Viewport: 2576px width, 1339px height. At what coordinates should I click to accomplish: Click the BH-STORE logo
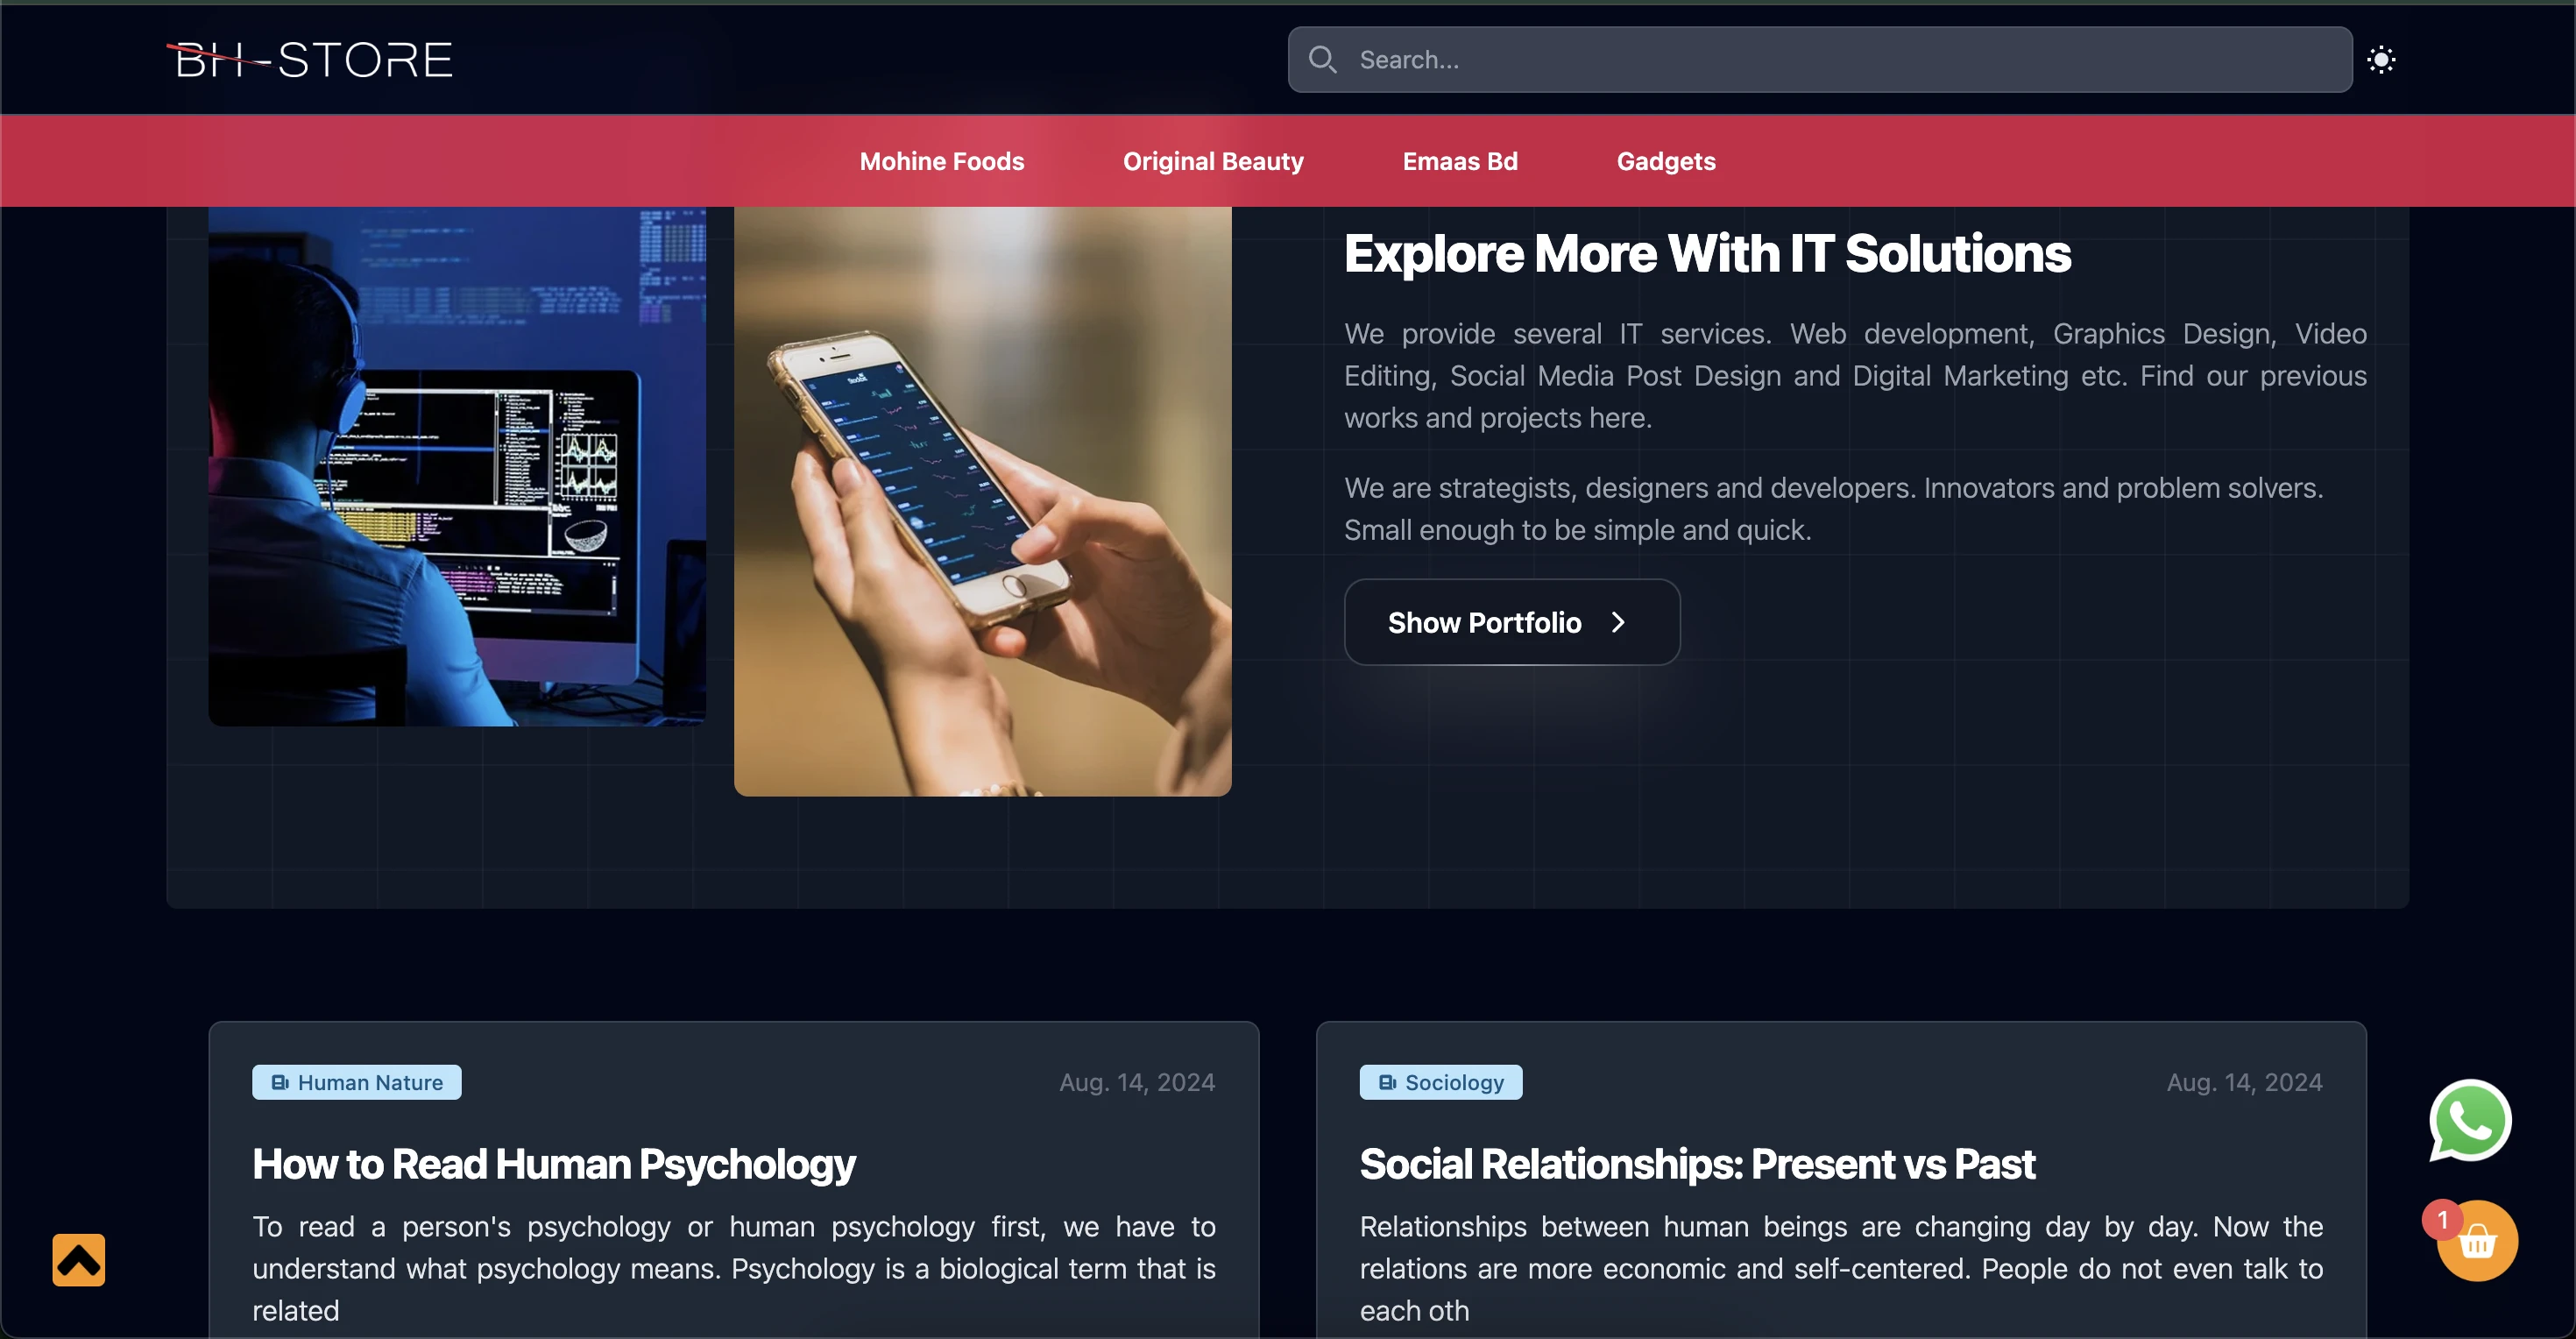(x=310, y=60)
